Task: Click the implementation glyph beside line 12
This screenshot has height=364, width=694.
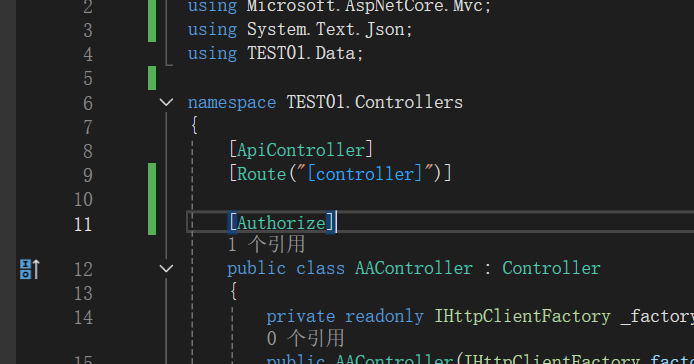Action: point(30,269)
